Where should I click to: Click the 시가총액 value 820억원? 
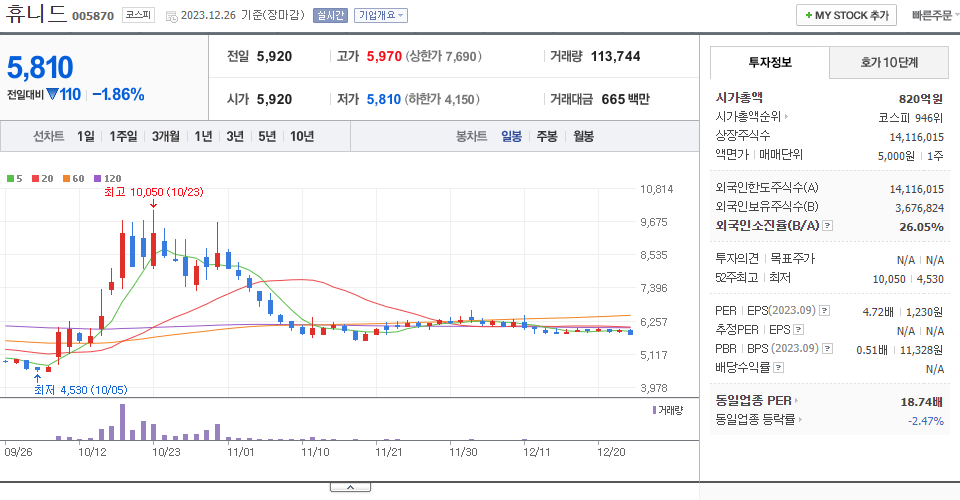coord(921,99)
